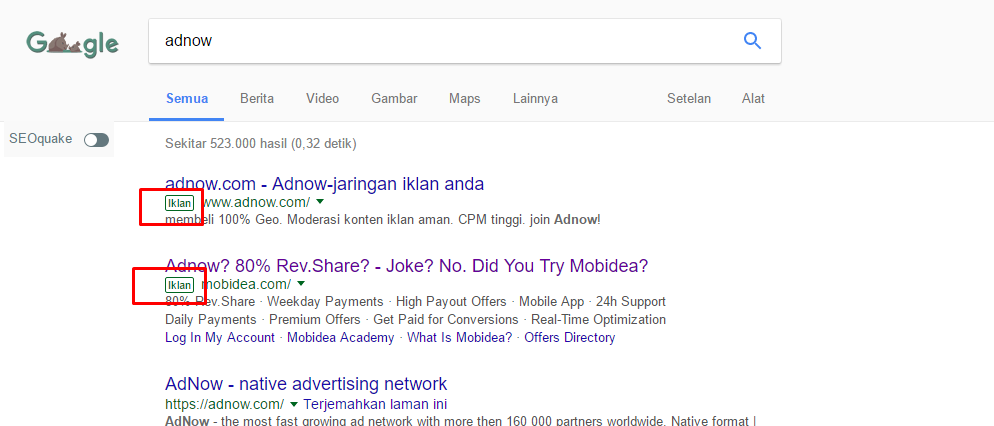Click the Iklan badge on the adnow.com ad
Viewport: 994px width, 426px height.
179,203
